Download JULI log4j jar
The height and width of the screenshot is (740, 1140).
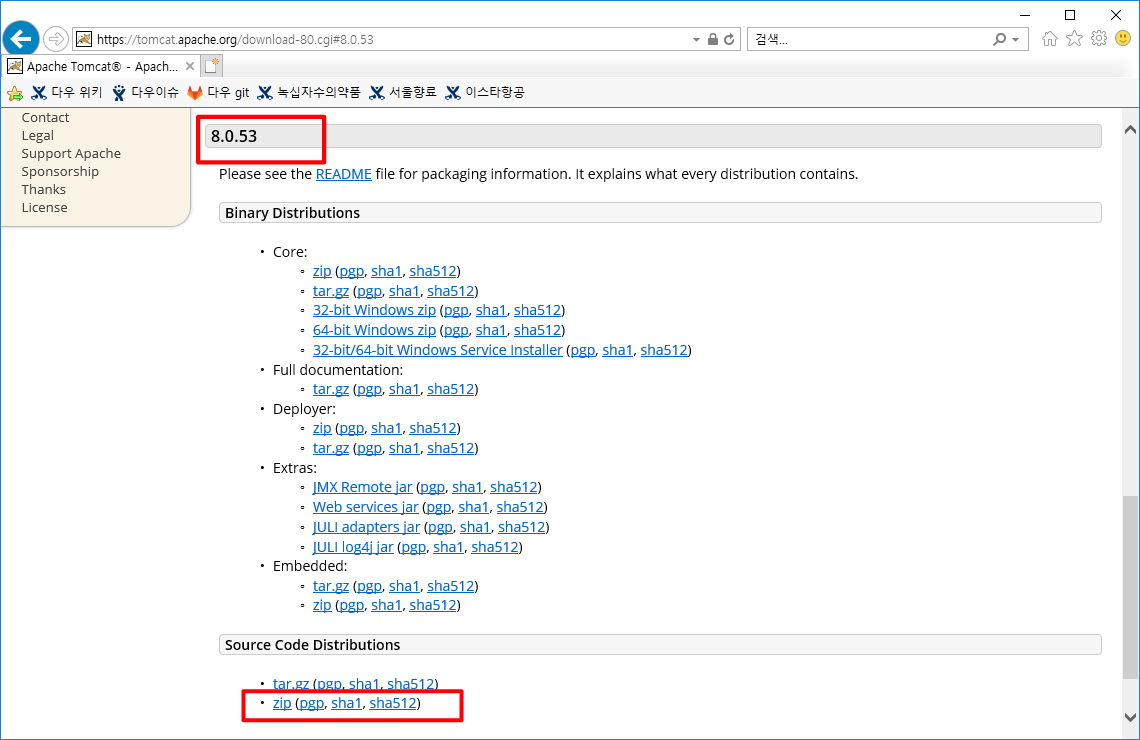353,547
